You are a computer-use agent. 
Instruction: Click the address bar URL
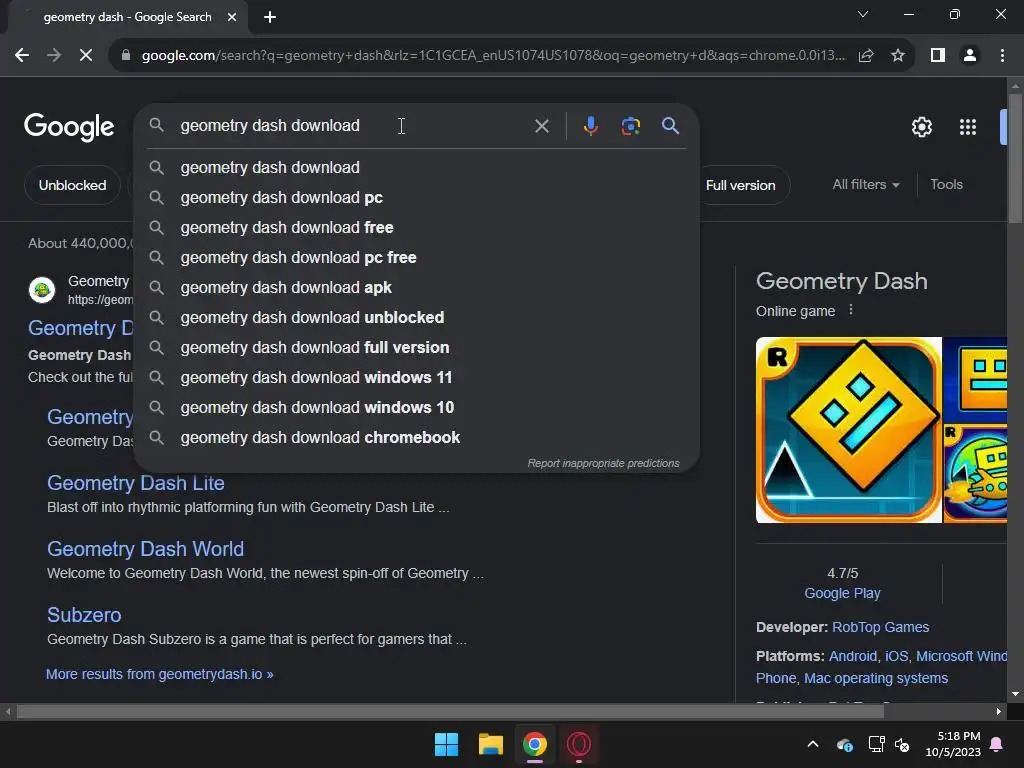[x=493, y=56]
